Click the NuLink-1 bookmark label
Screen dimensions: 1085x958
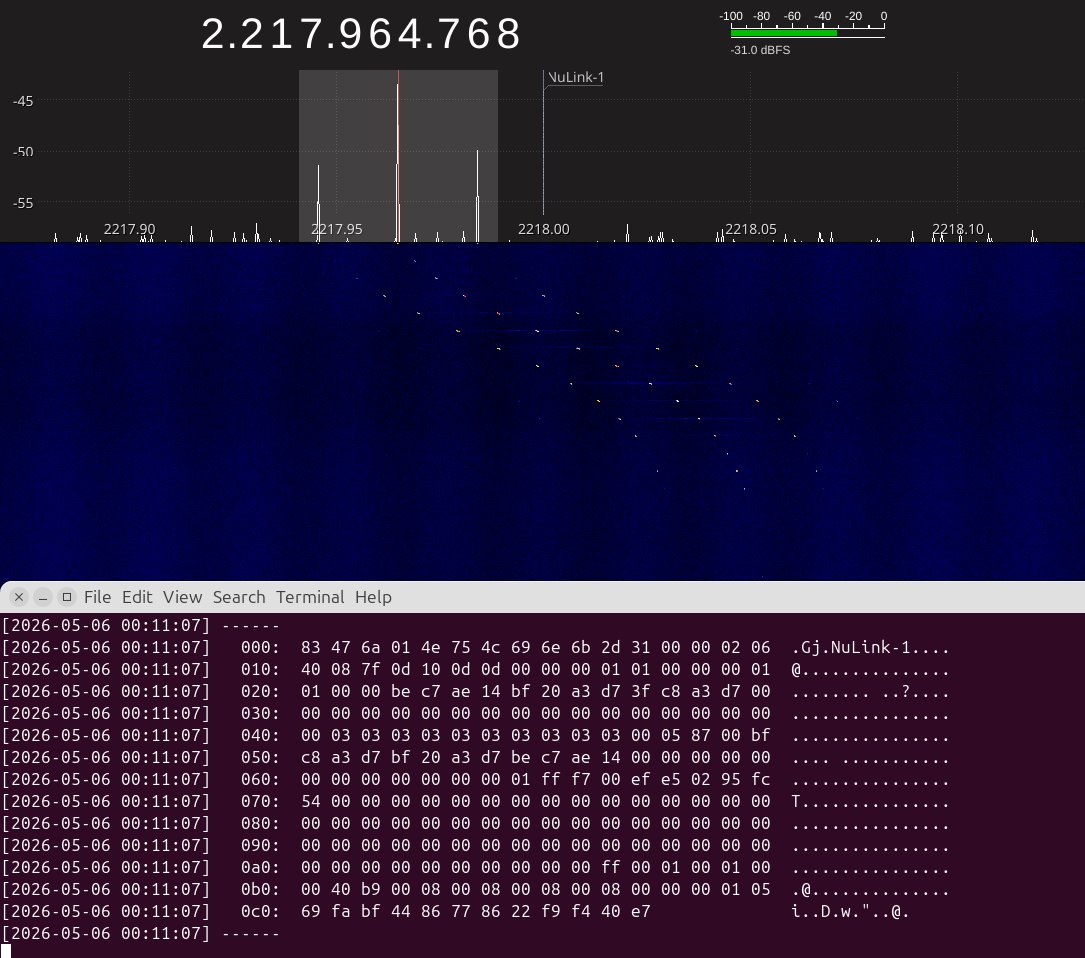[576, 77]
